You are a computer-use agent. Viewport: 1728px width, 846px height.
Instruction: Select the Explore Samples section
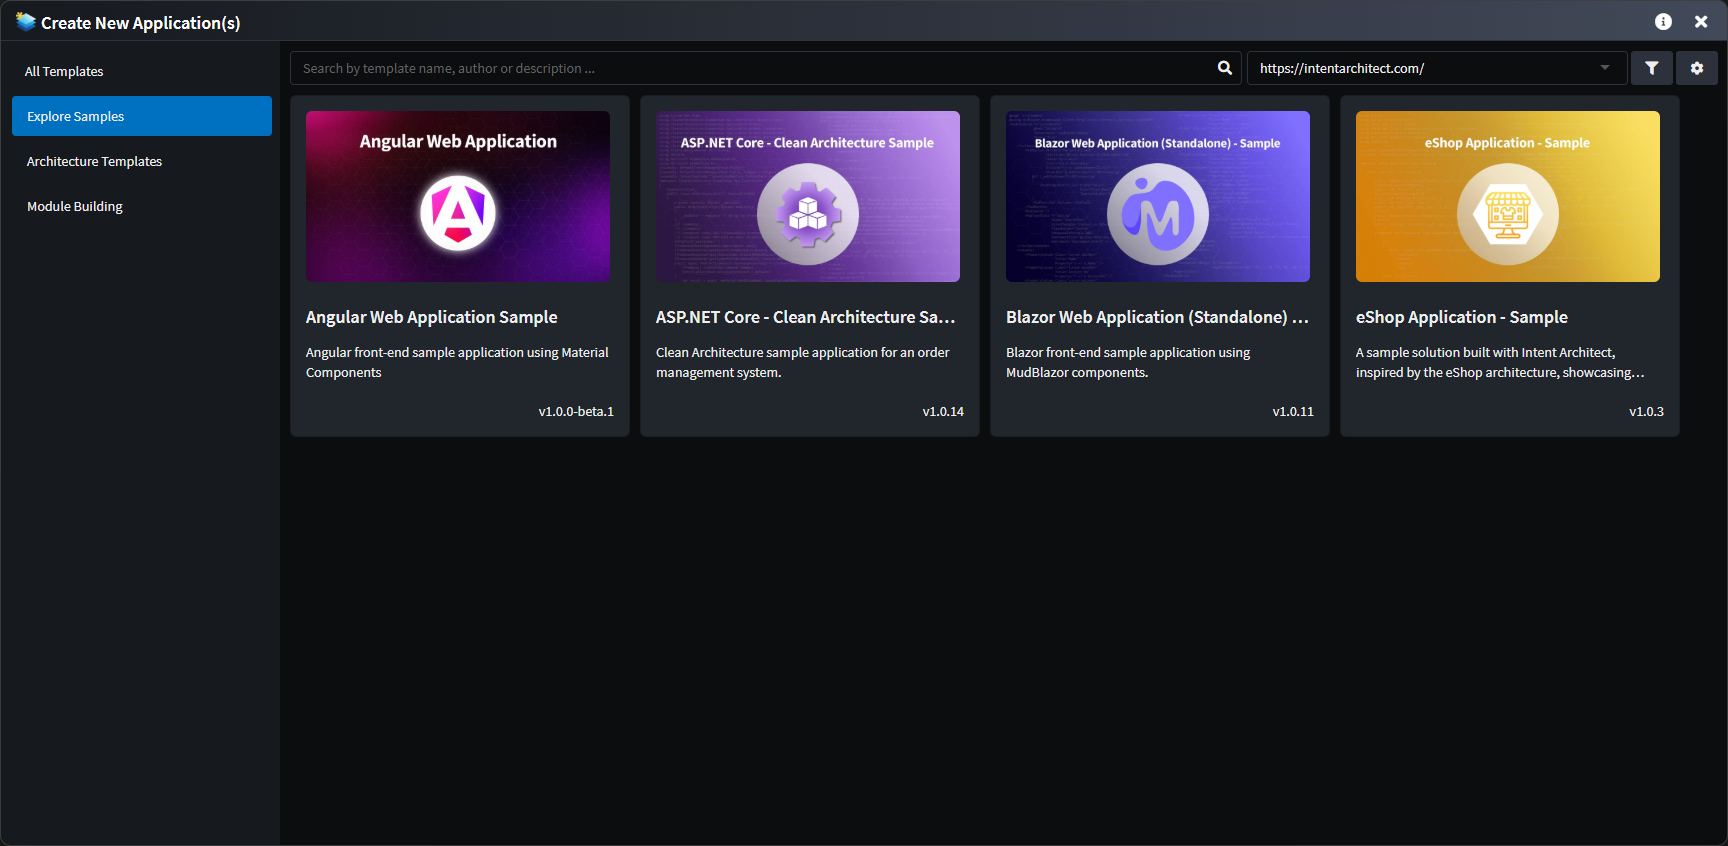tap(141, 116)
